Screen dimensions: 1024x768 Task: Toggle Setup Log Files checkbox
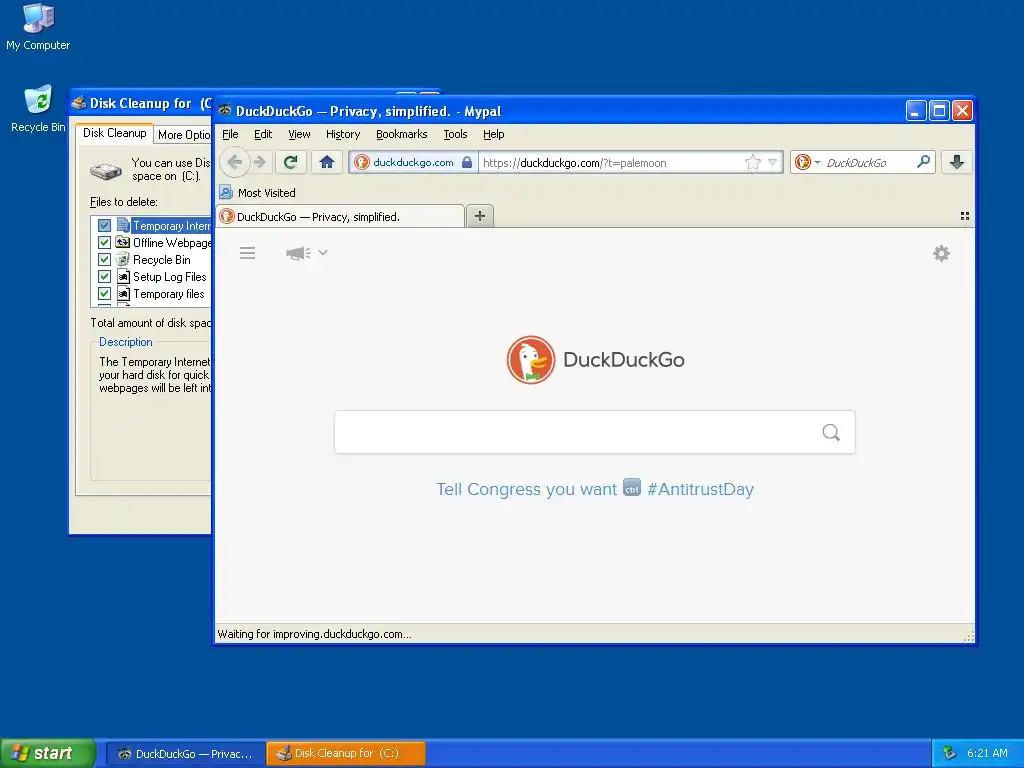pos(104,276)
